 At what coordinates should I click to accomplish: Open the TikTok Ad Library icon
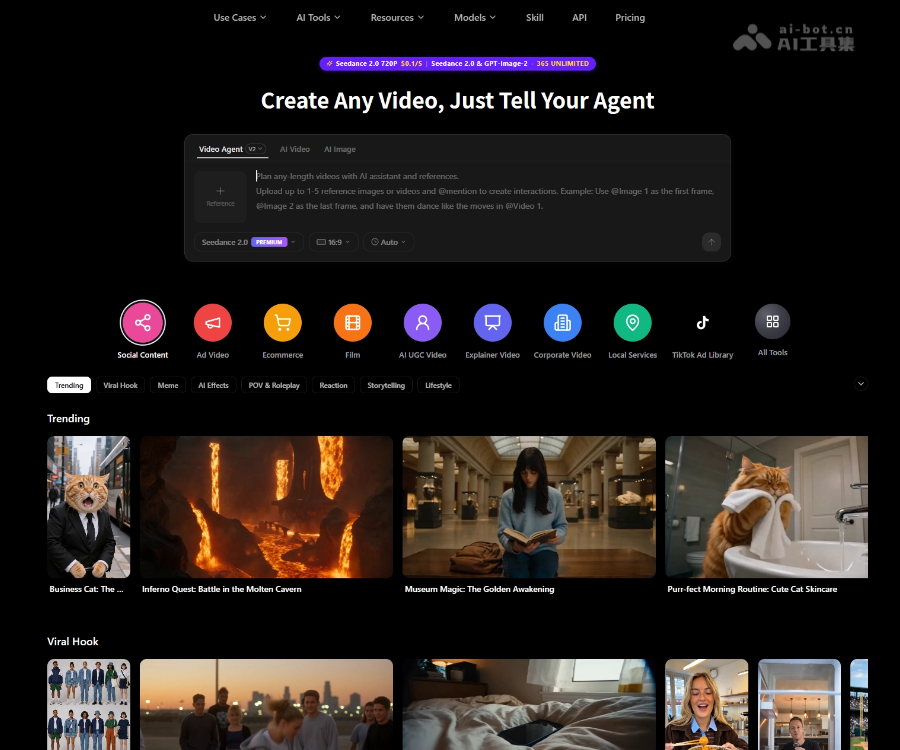(703, 322)
